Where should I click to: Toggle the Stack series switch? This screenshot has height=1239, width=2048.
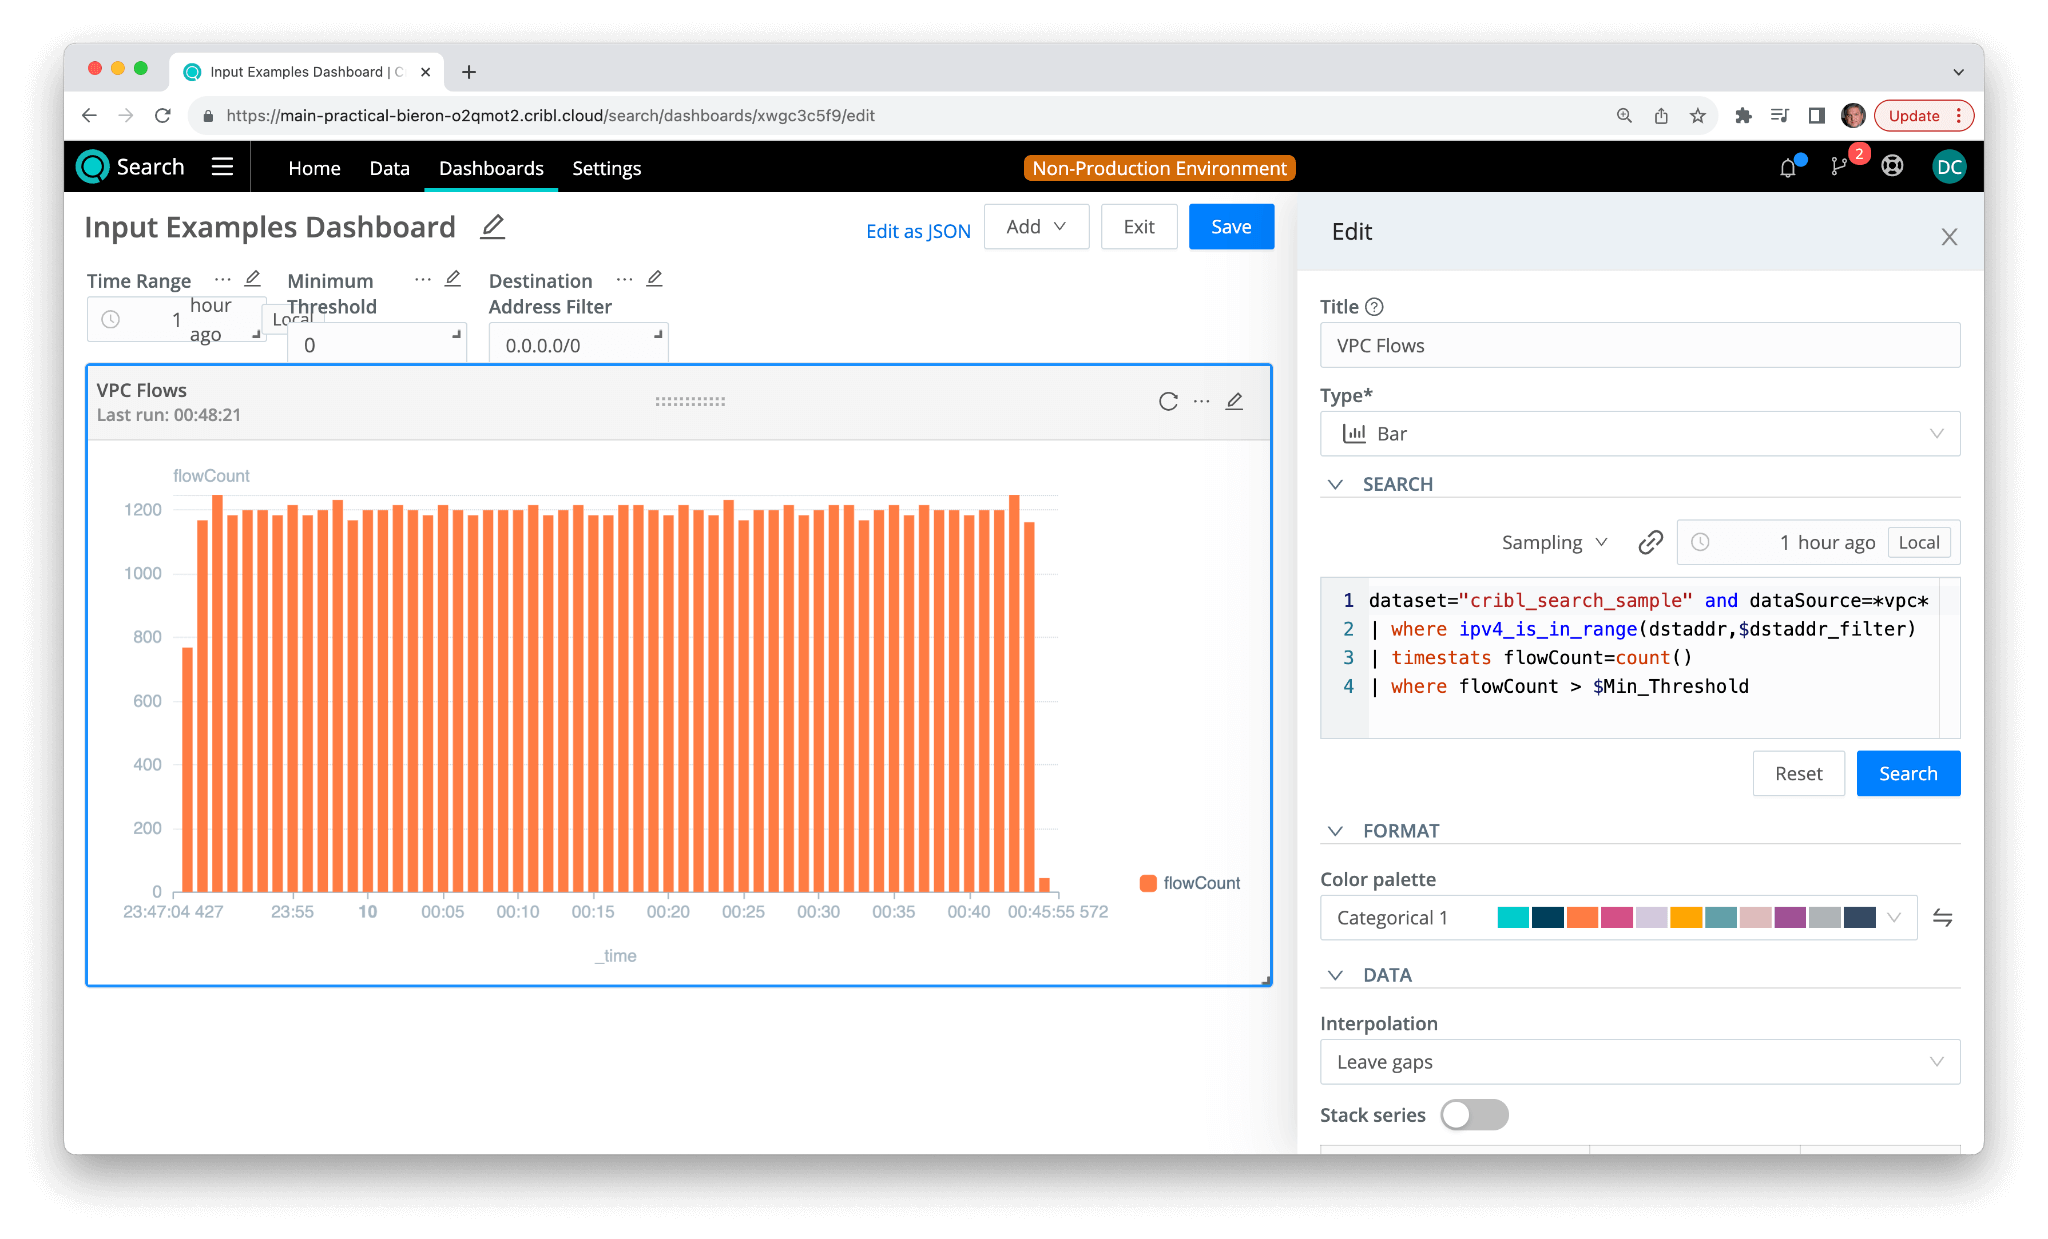pos(1474,1114)
